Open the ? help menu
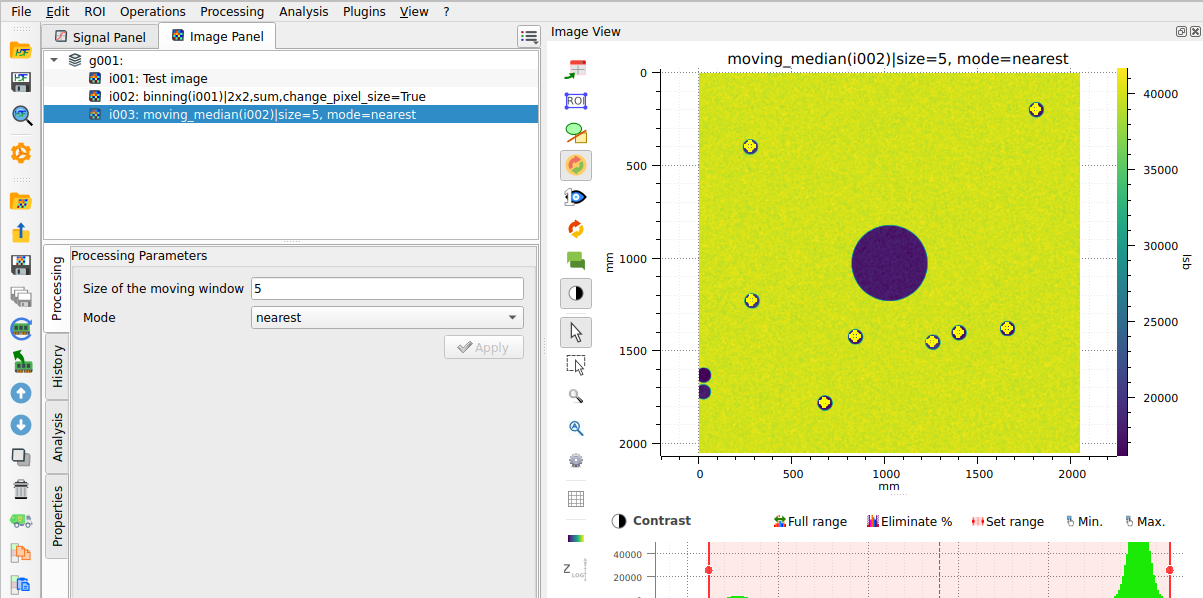1203x598 pixels. [x=446, y=12]
